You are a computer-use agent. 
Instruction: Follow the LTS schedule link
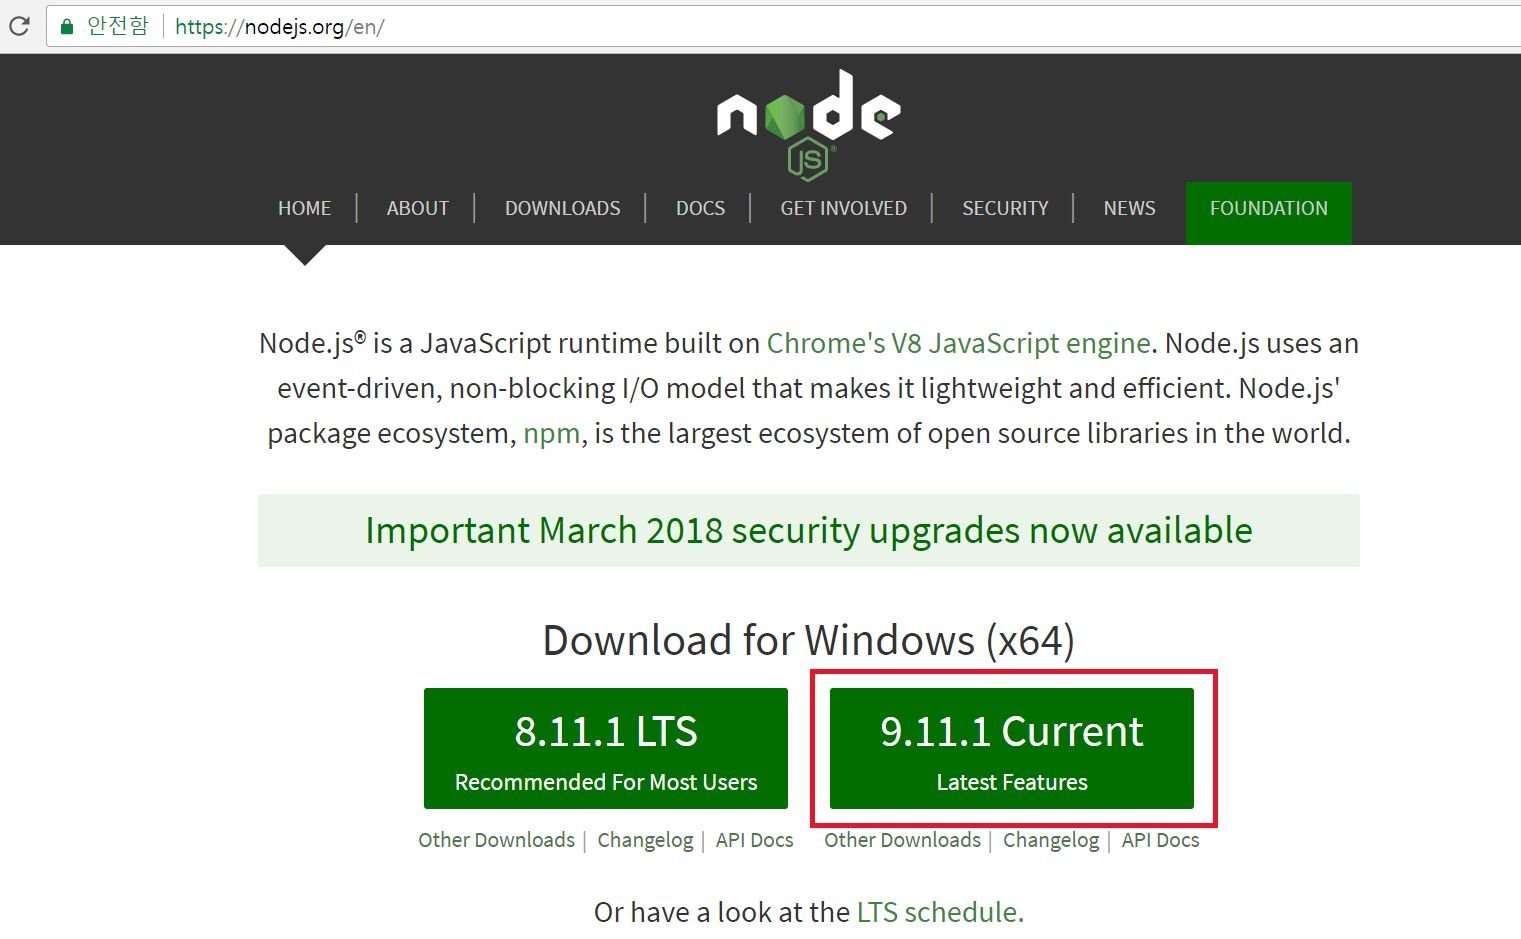(938, 912)
